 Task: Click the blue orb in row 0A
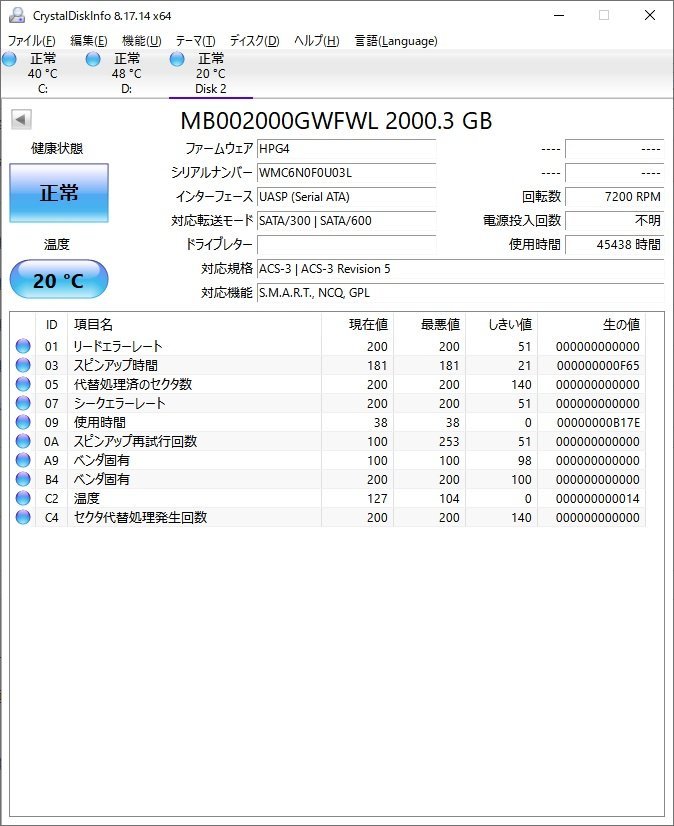click(23, 441)
